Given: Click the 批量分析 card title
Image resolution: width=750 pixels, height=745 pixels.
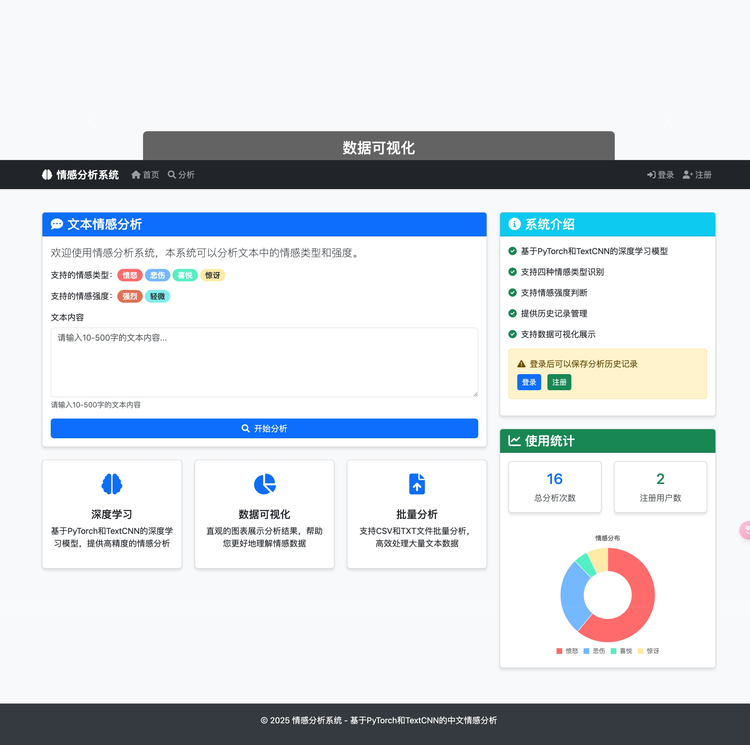Looking at the screenshot, I should pos(417,514).
